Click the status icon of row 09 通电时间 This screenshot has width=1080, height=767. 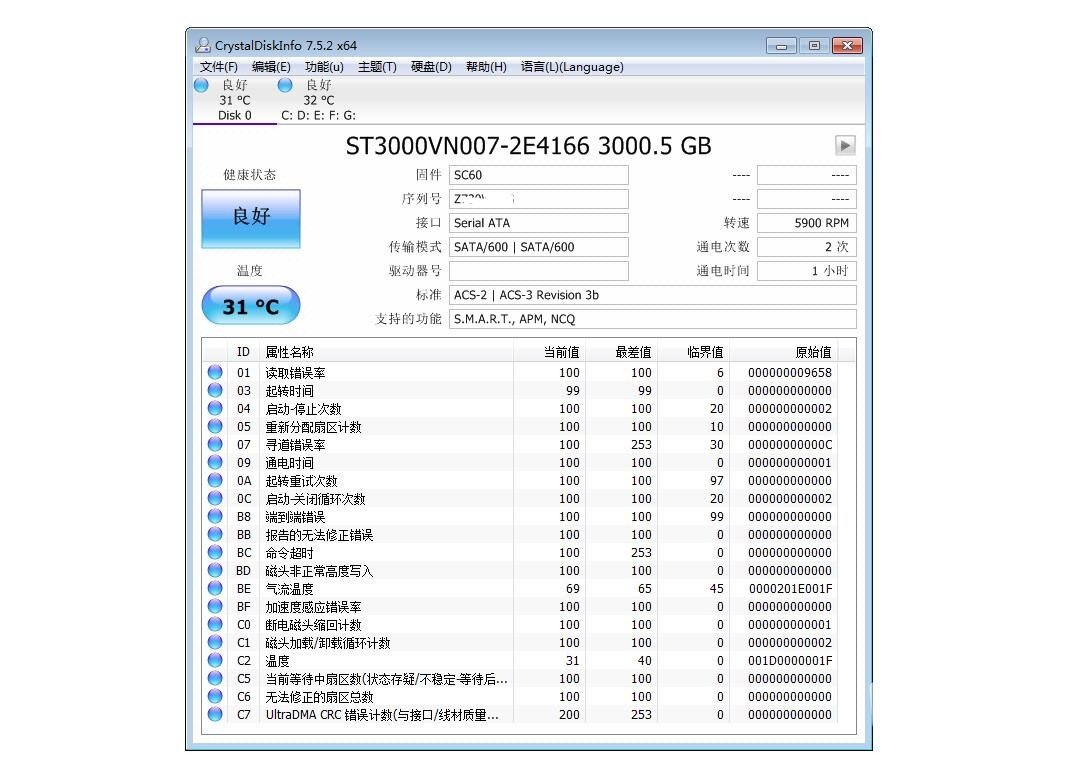(x=215, y=462)
